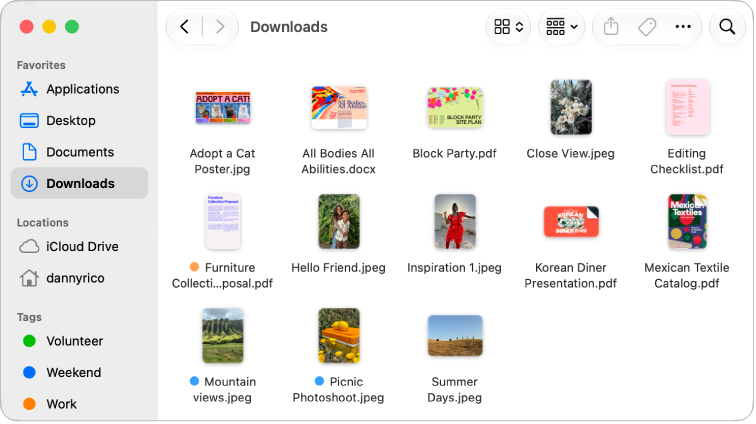Select the Furniture Collection Proposal thumbnail
Viewport: 756px width, 424px height.
coord(223,221)
